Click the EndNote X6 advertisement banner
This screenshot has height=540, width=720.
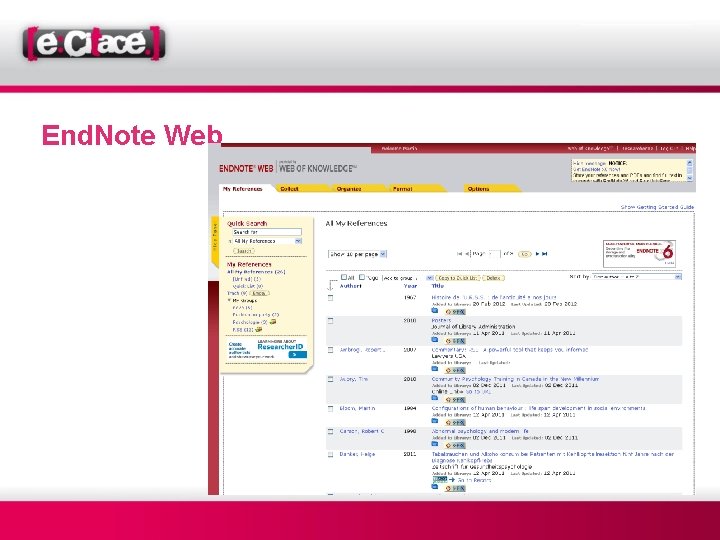point(639,253)
